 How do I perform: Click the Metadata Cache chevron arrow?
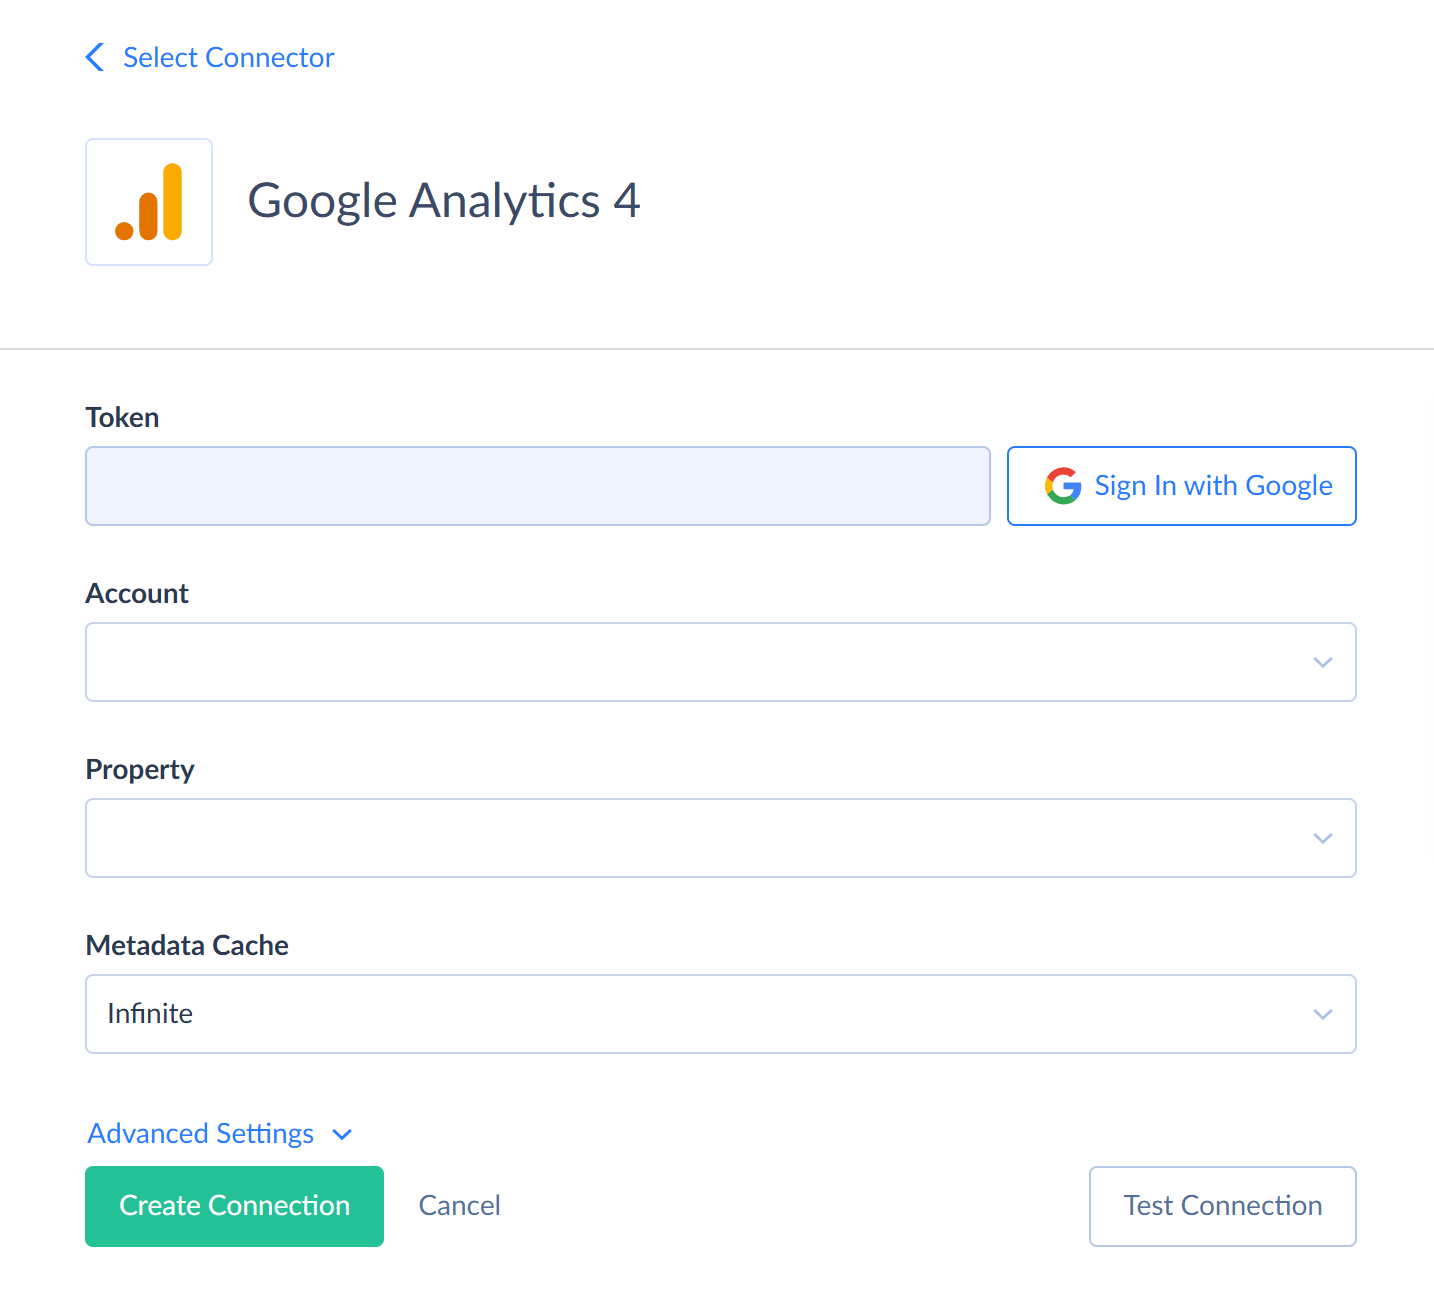pos(1323,1014)
